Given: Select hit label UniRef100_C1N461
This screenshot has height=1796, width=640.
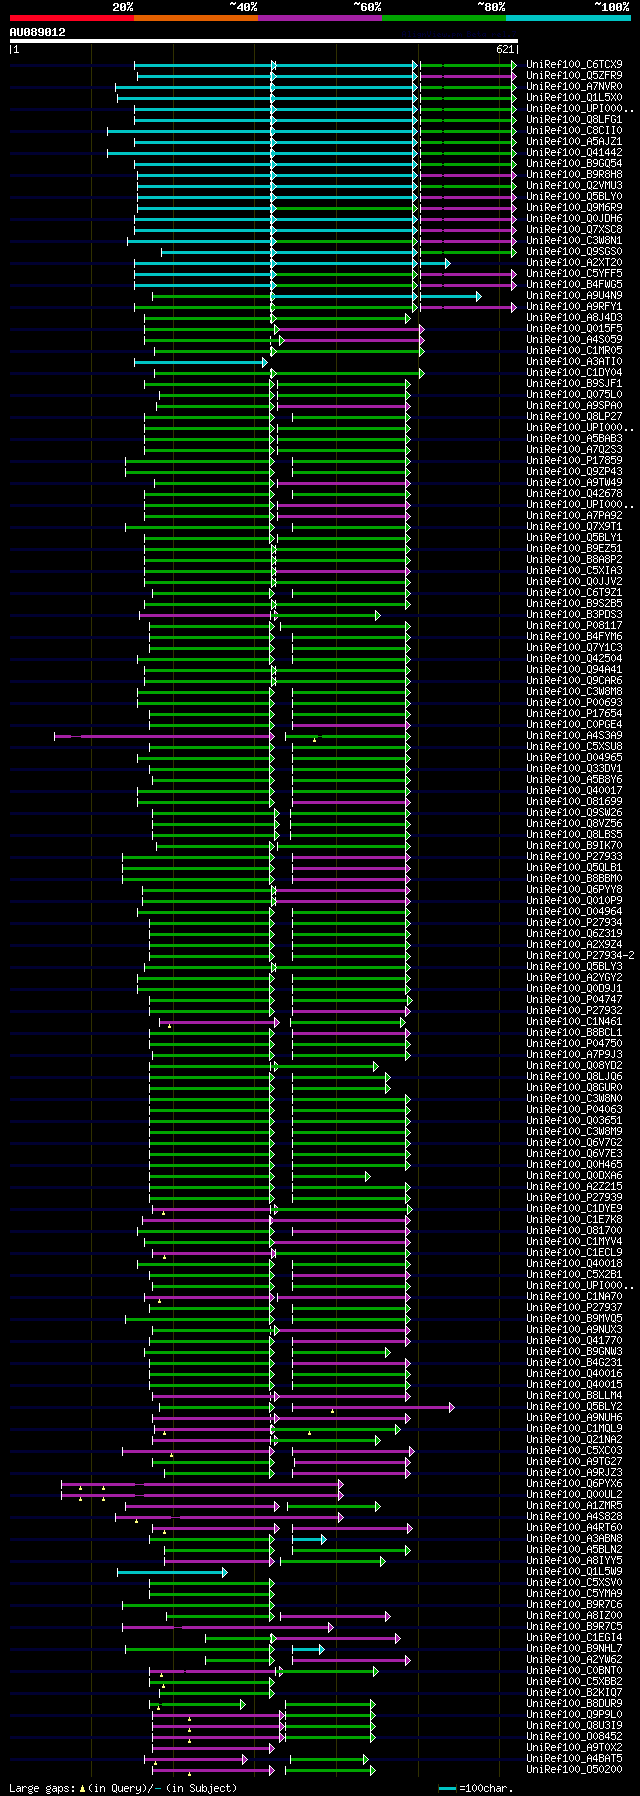Looking at the screenshot, I should click(574, 1022).
